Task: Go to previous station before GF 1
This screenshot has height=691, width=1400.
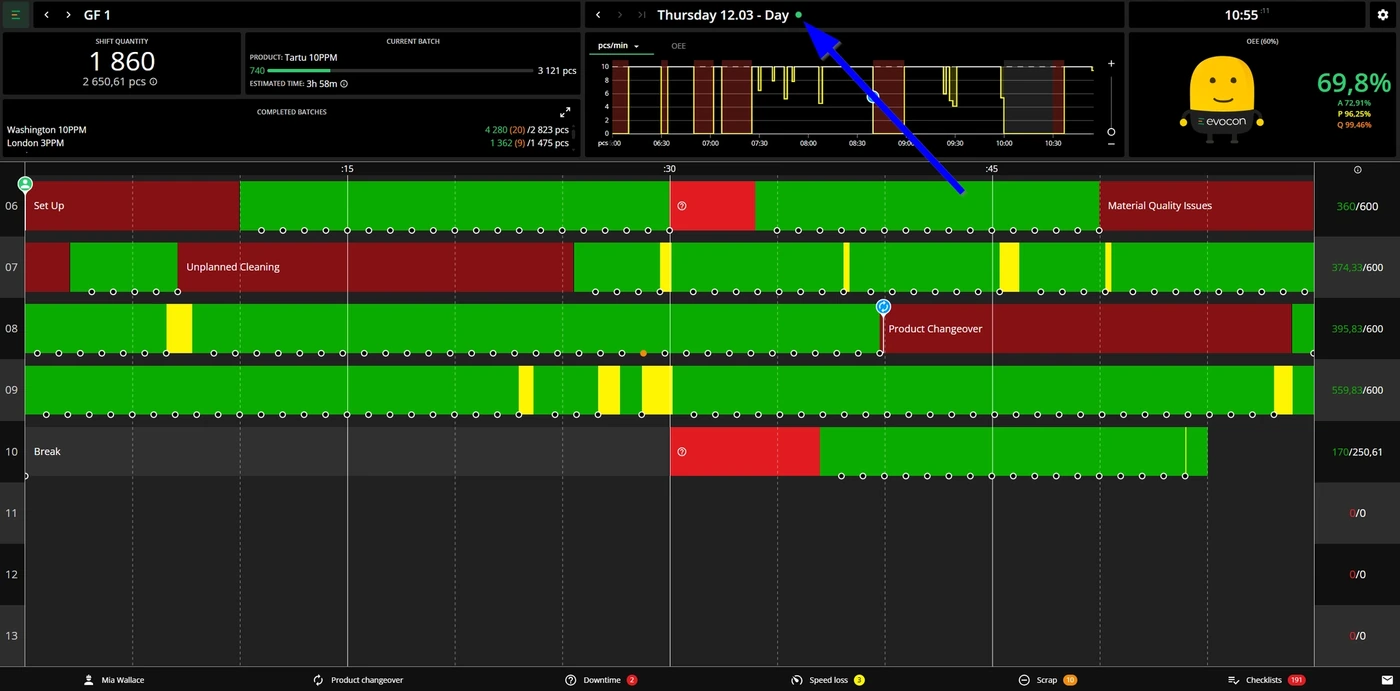Action: click(47, 15)
